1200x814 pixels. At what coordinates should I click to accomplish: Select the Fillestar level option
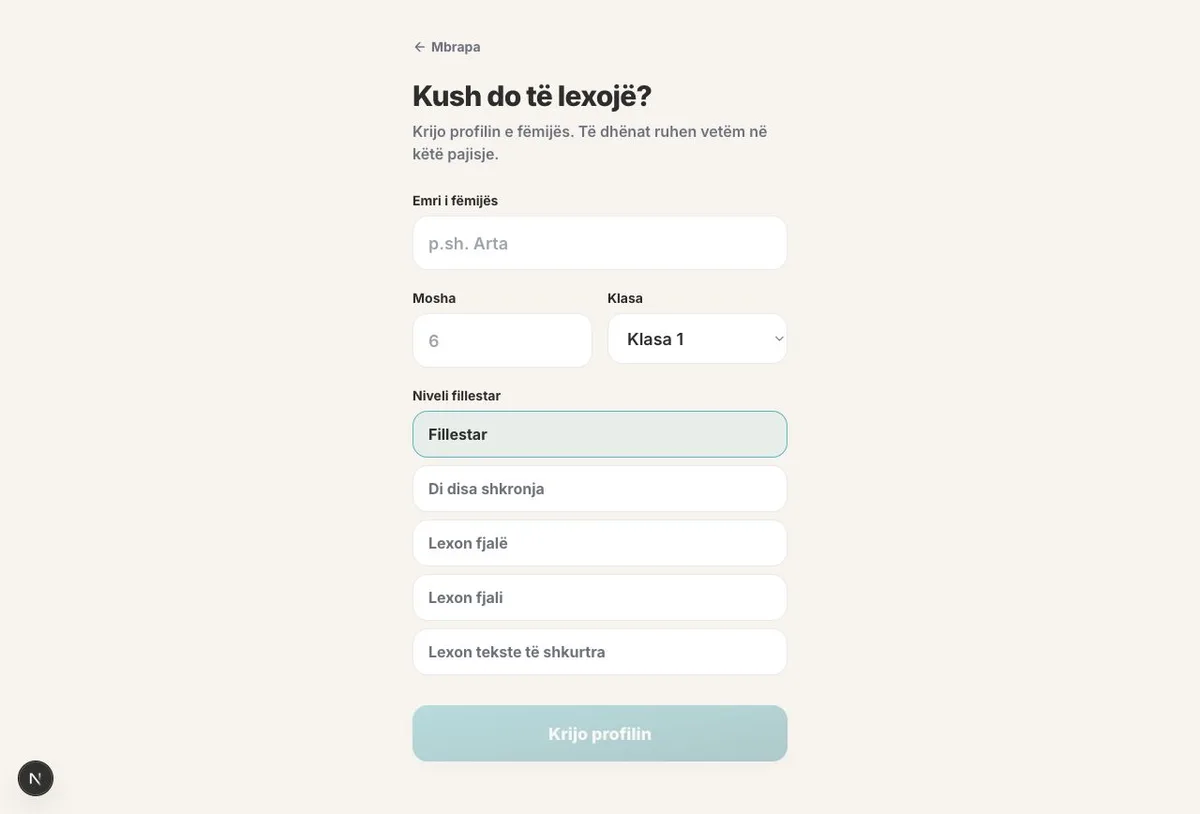click(600, 434)
